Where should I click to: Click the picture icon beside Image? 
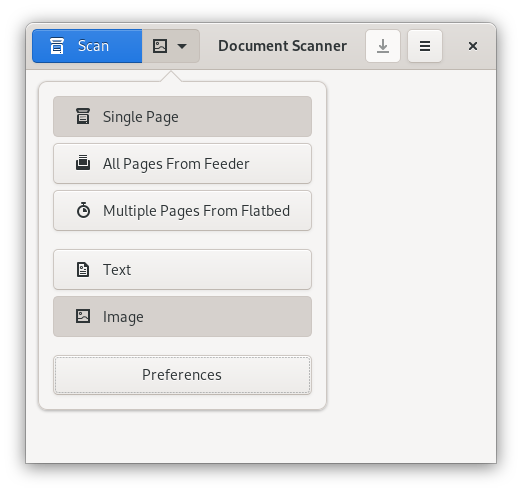pos(83,316)
